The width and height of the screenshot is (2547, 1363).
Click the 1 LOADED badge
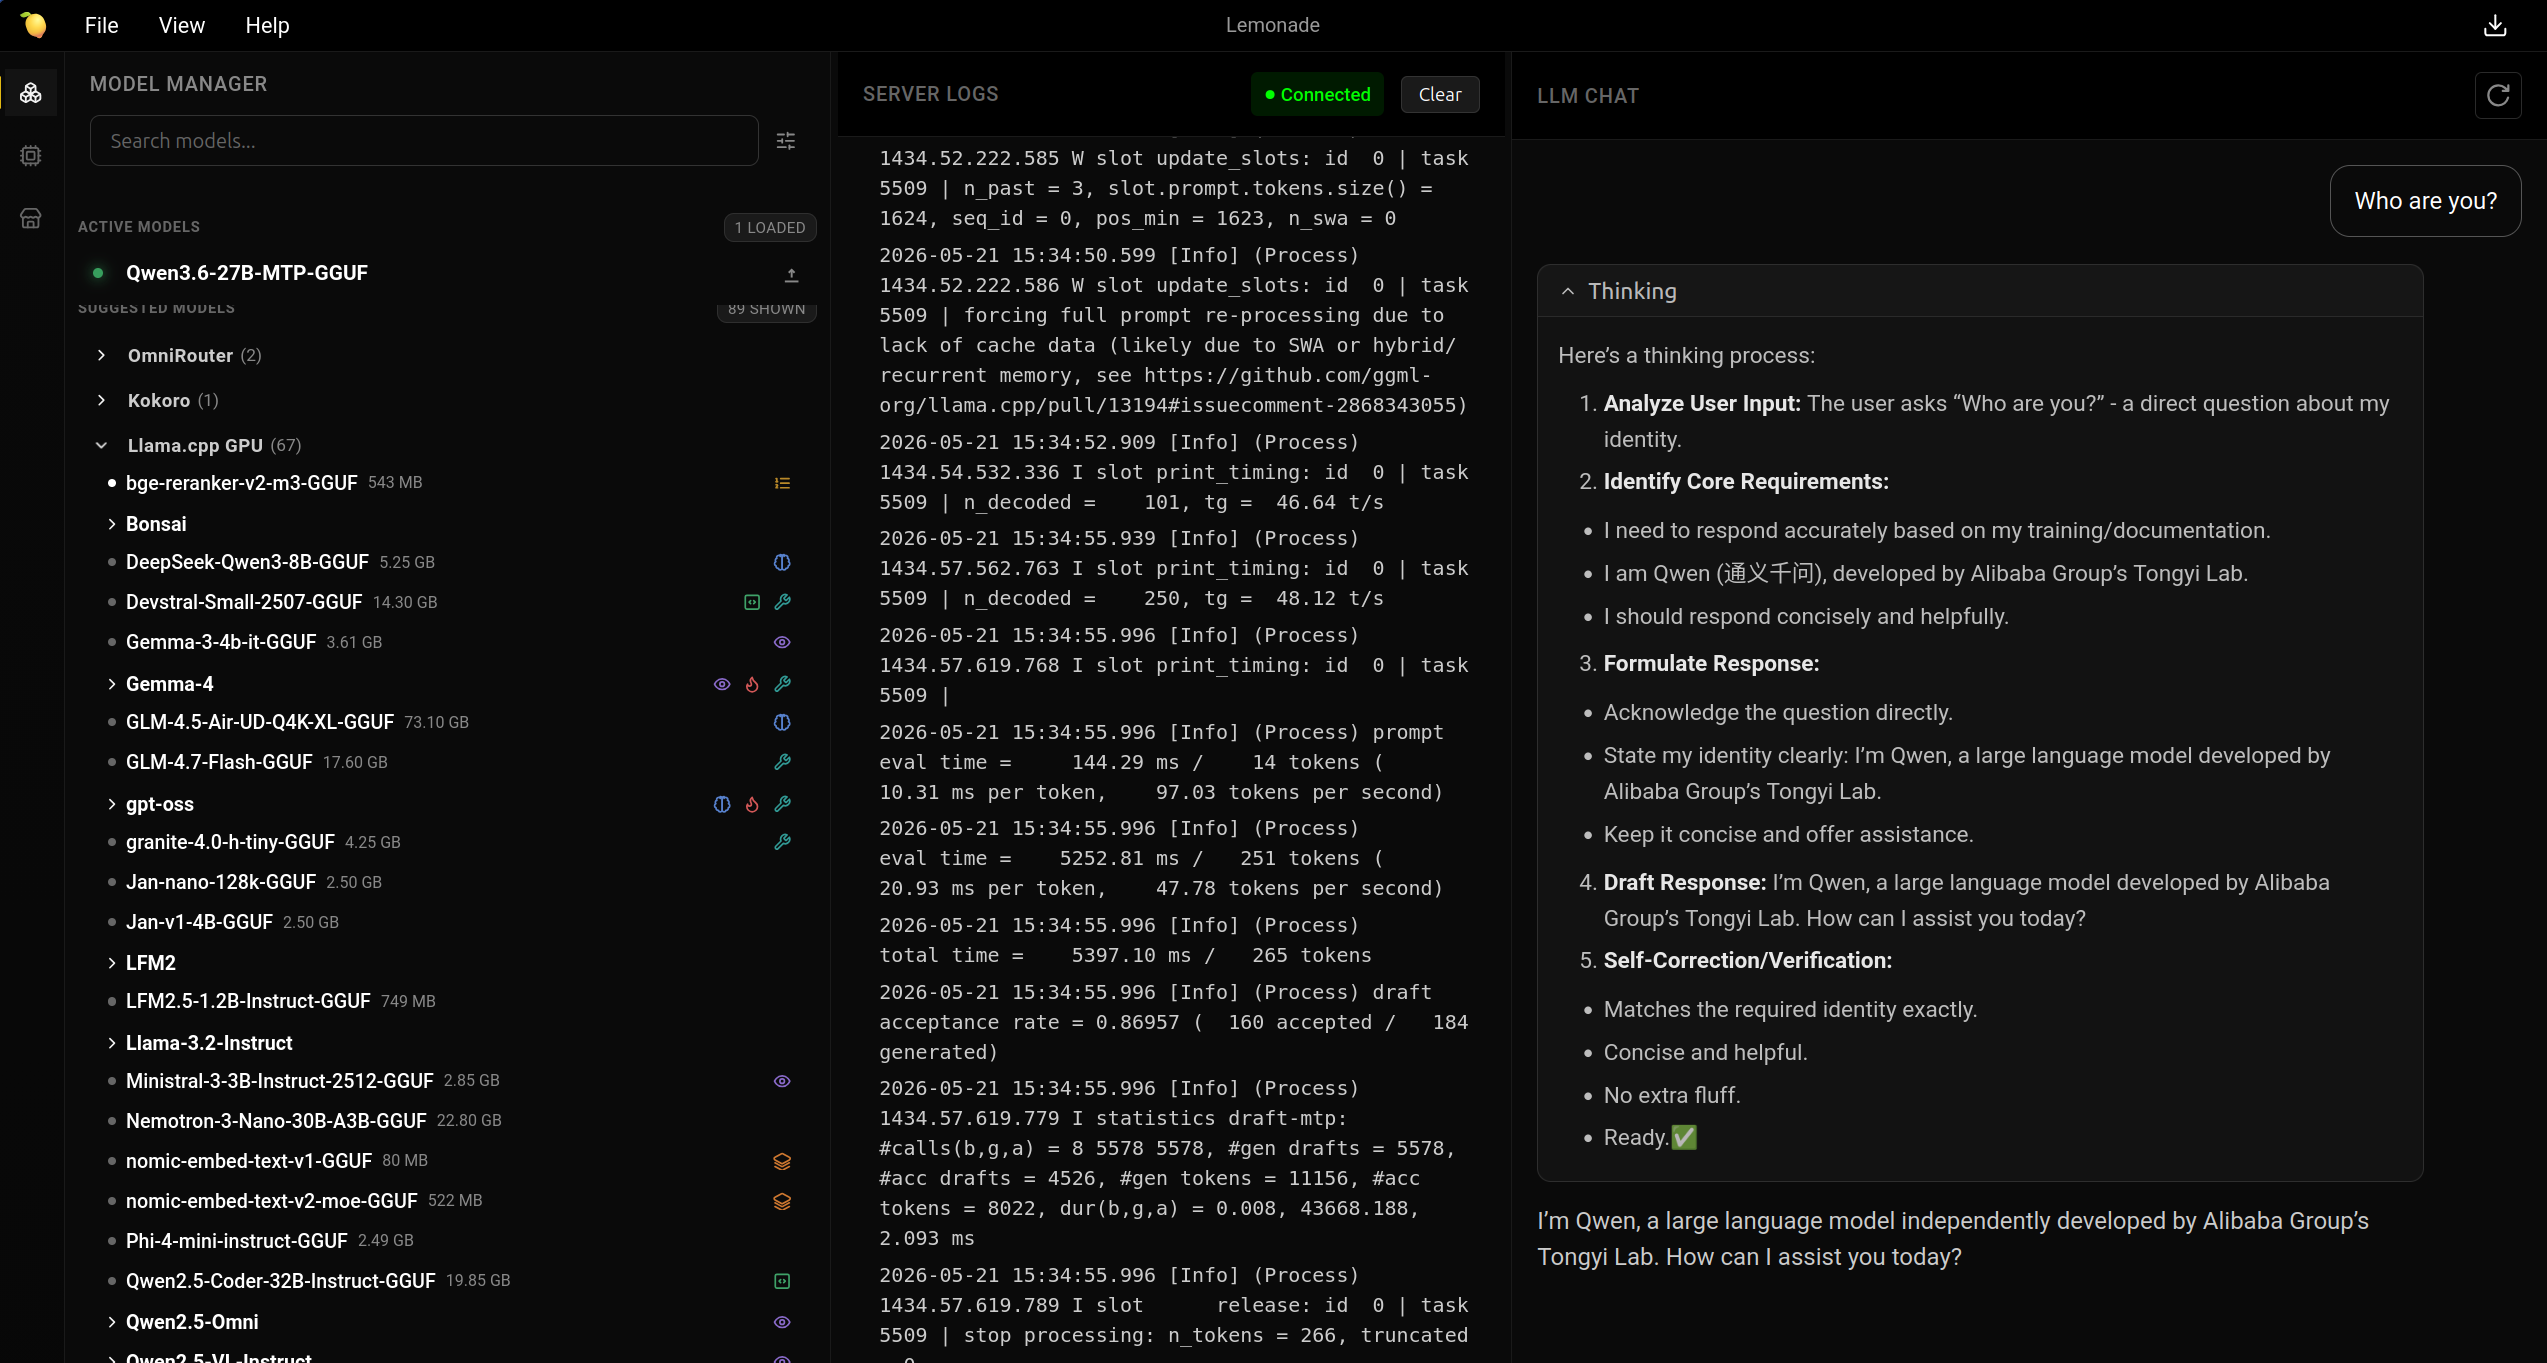(770, 227)
